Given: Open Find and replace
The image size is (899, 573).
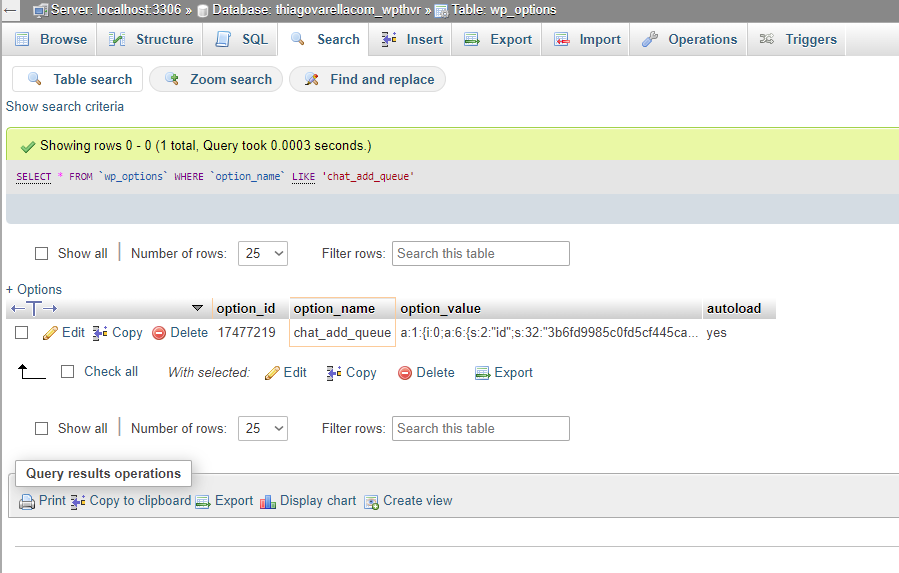Looking at the screenshot, I should [368, 79].
